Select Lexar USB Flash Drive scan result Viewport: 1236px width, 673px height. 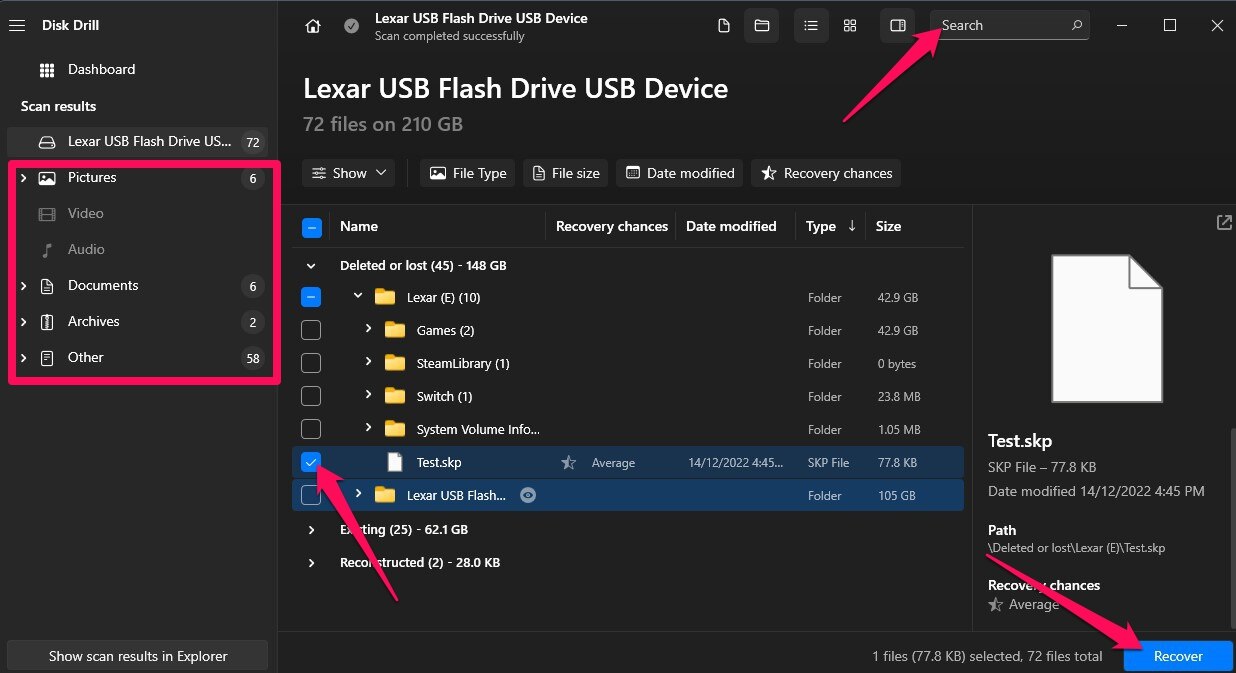tap(137, 142)
